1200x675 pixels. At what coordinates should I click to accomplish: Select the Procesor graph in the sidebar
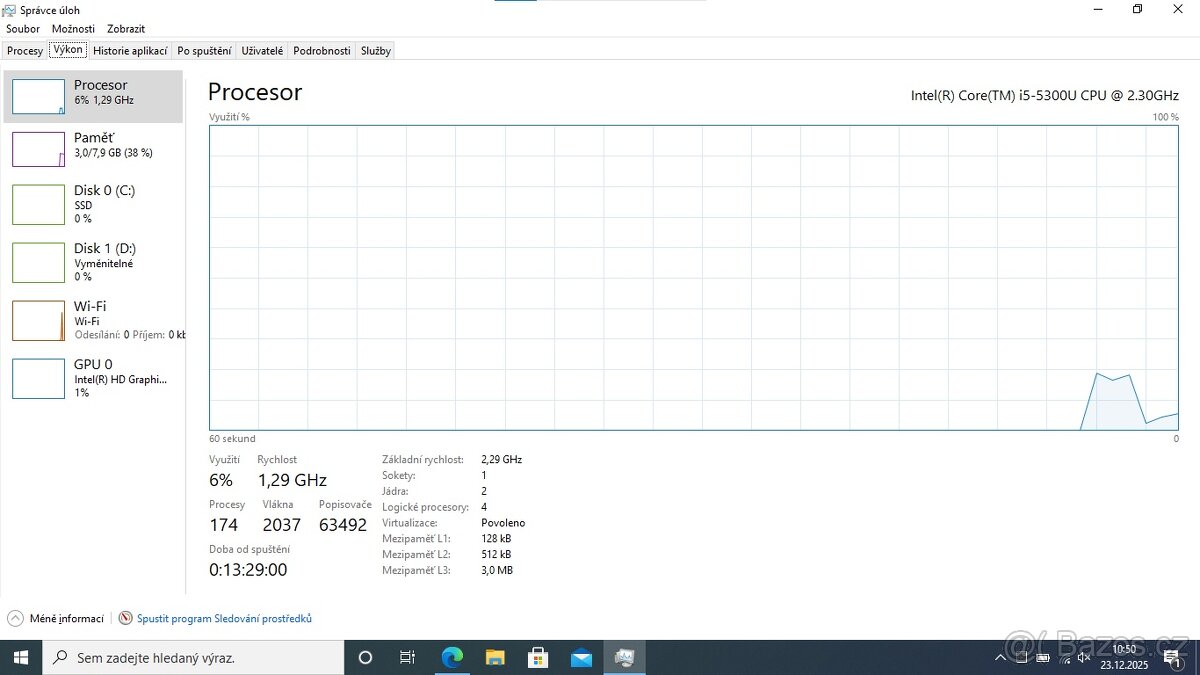95,96
